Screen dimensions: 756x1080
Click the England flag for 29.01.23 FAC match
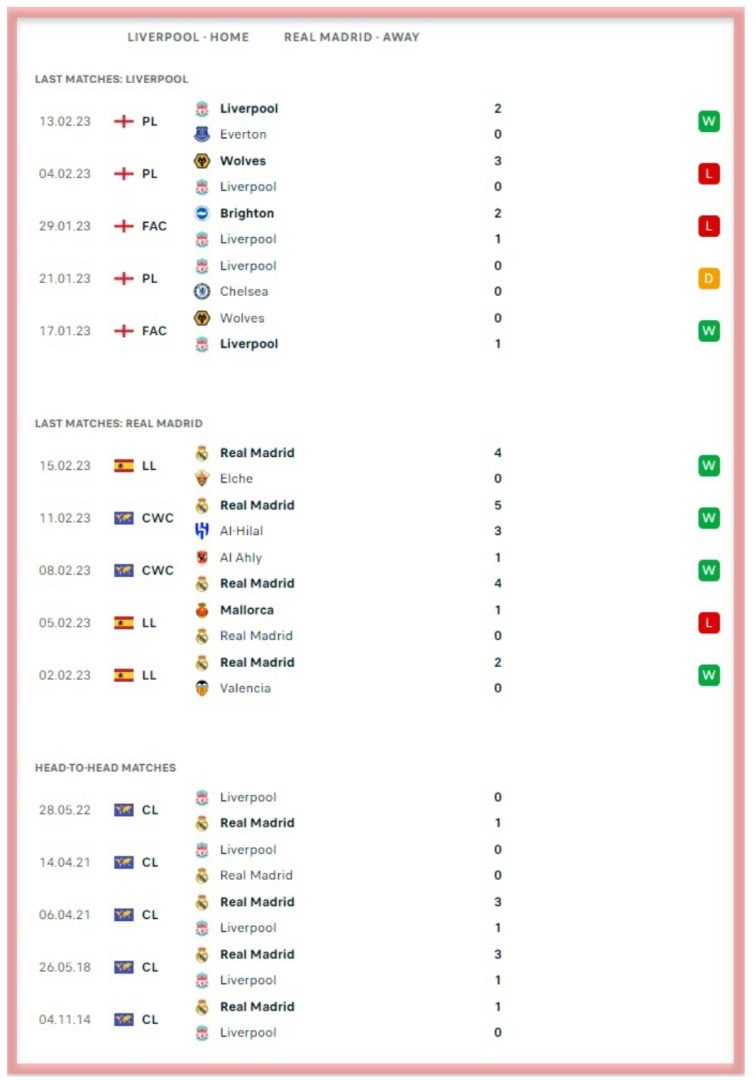coord(123,226)
